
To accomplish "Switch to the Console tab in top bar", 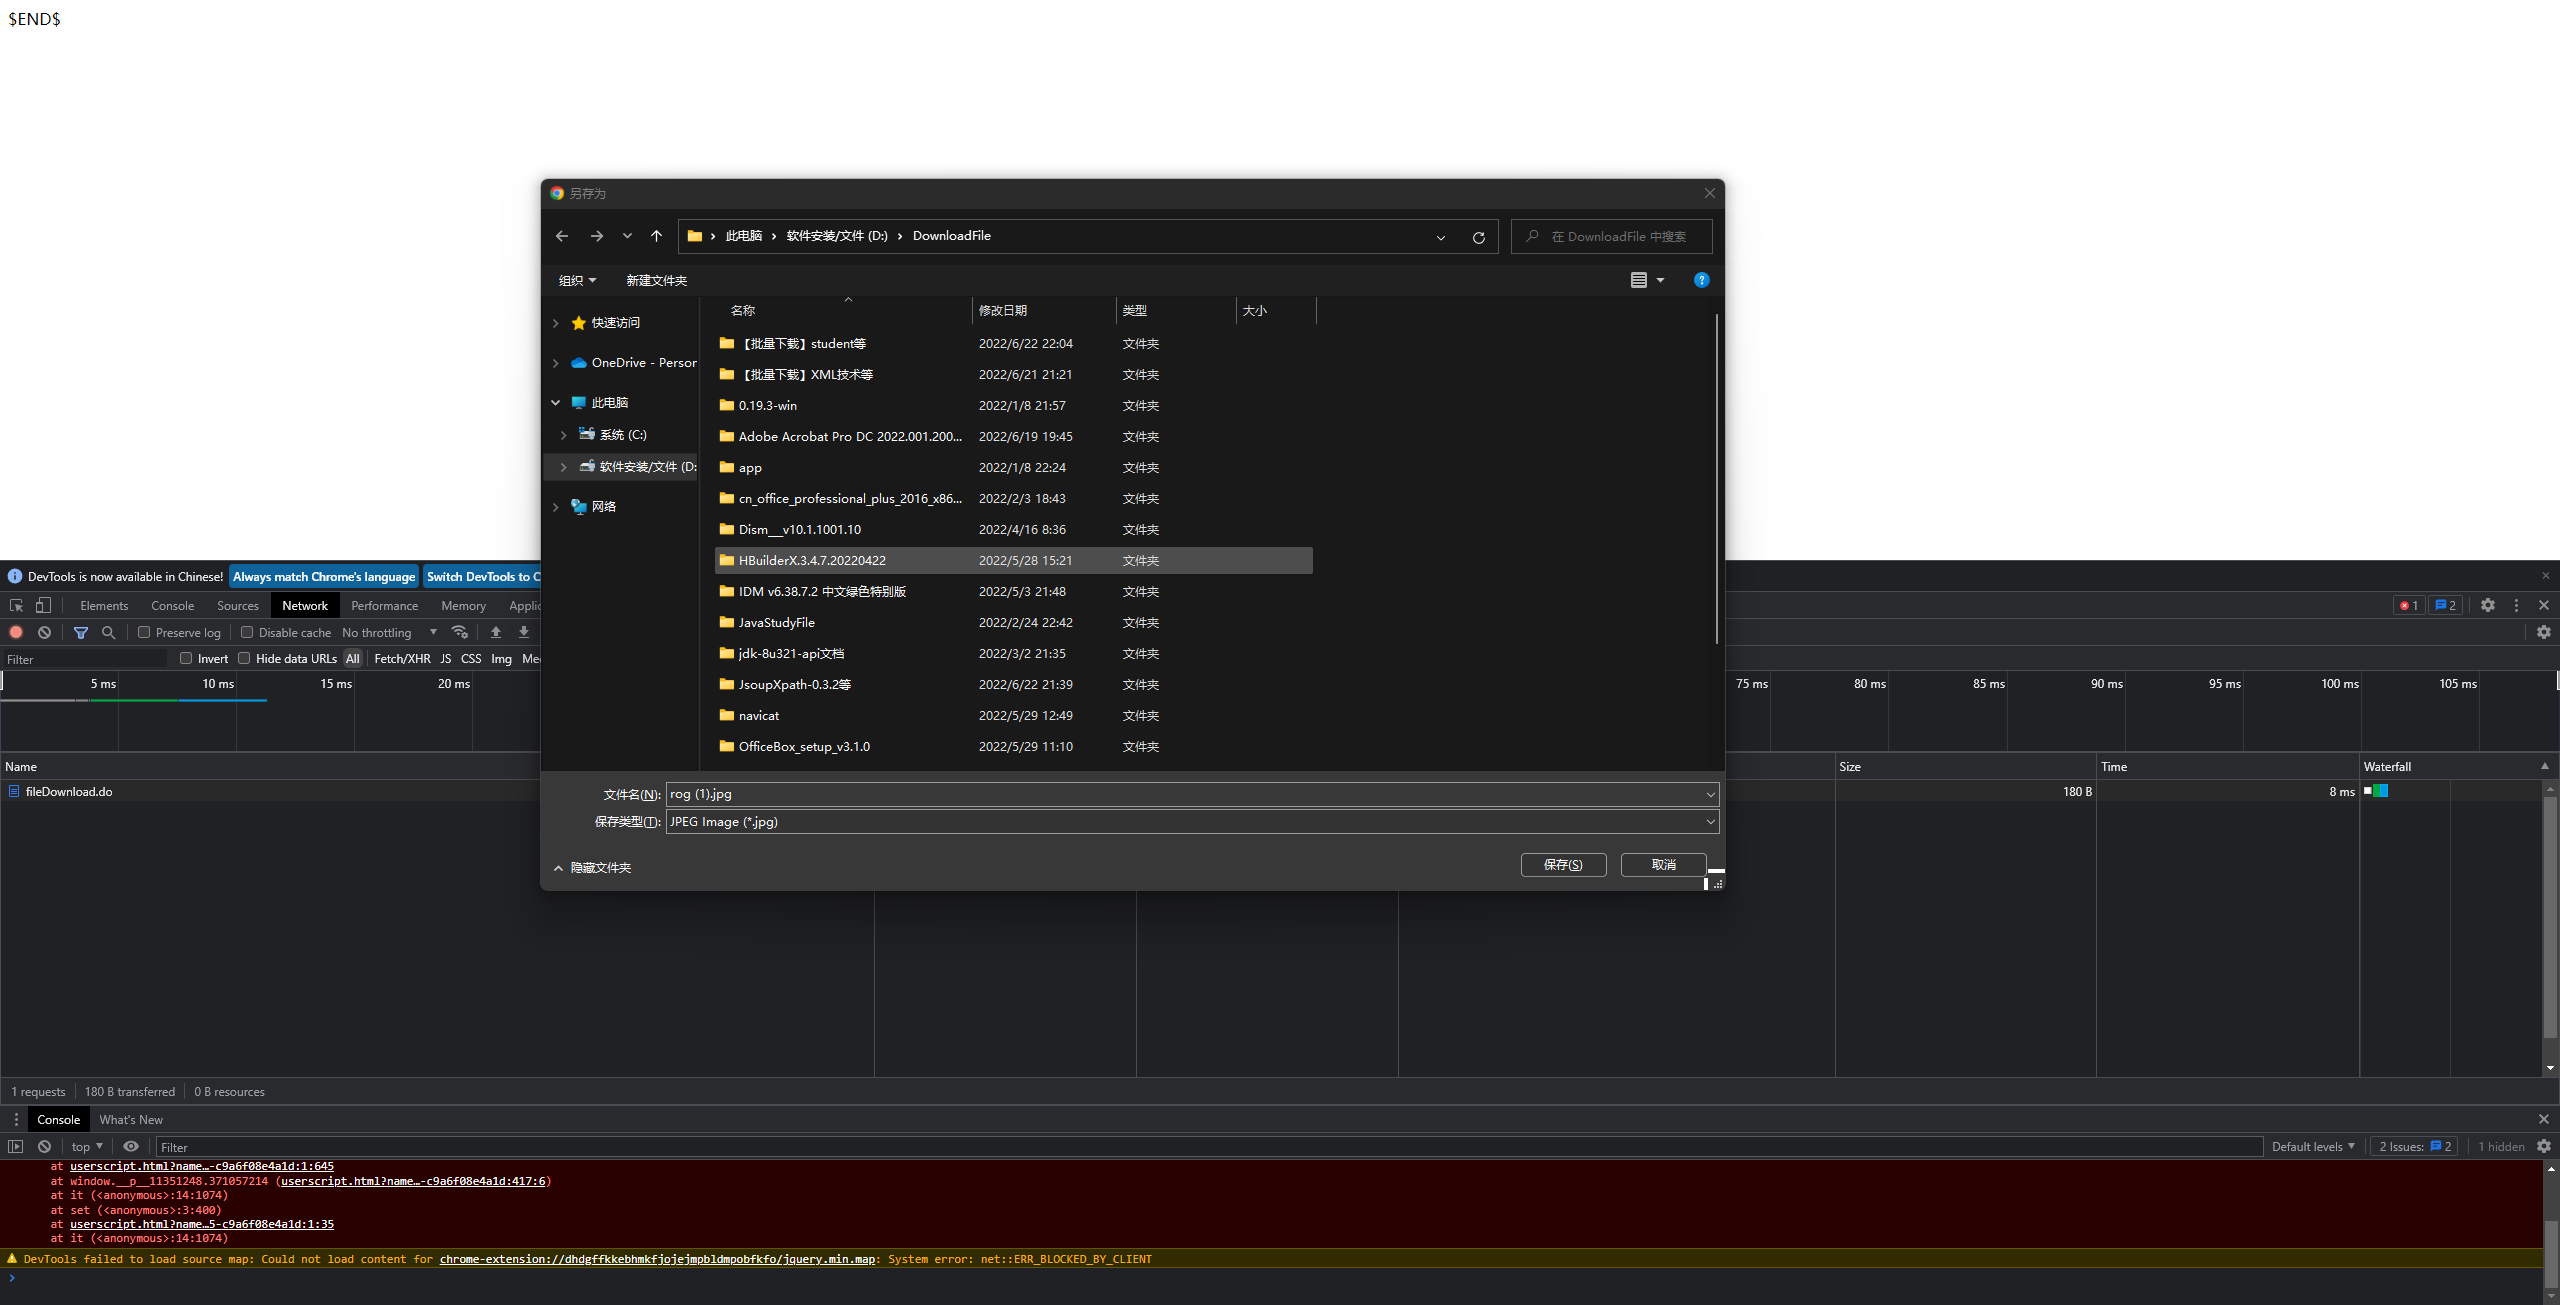I will tap(172, 606).
